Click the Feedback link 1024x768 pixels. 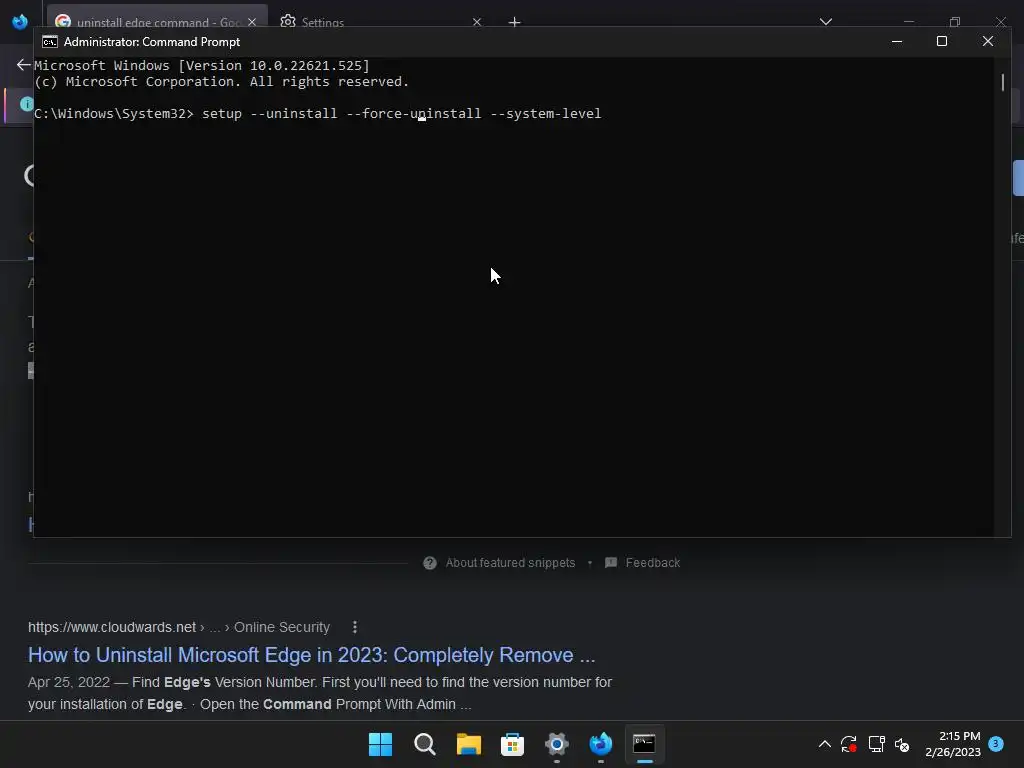coord(652,563)
